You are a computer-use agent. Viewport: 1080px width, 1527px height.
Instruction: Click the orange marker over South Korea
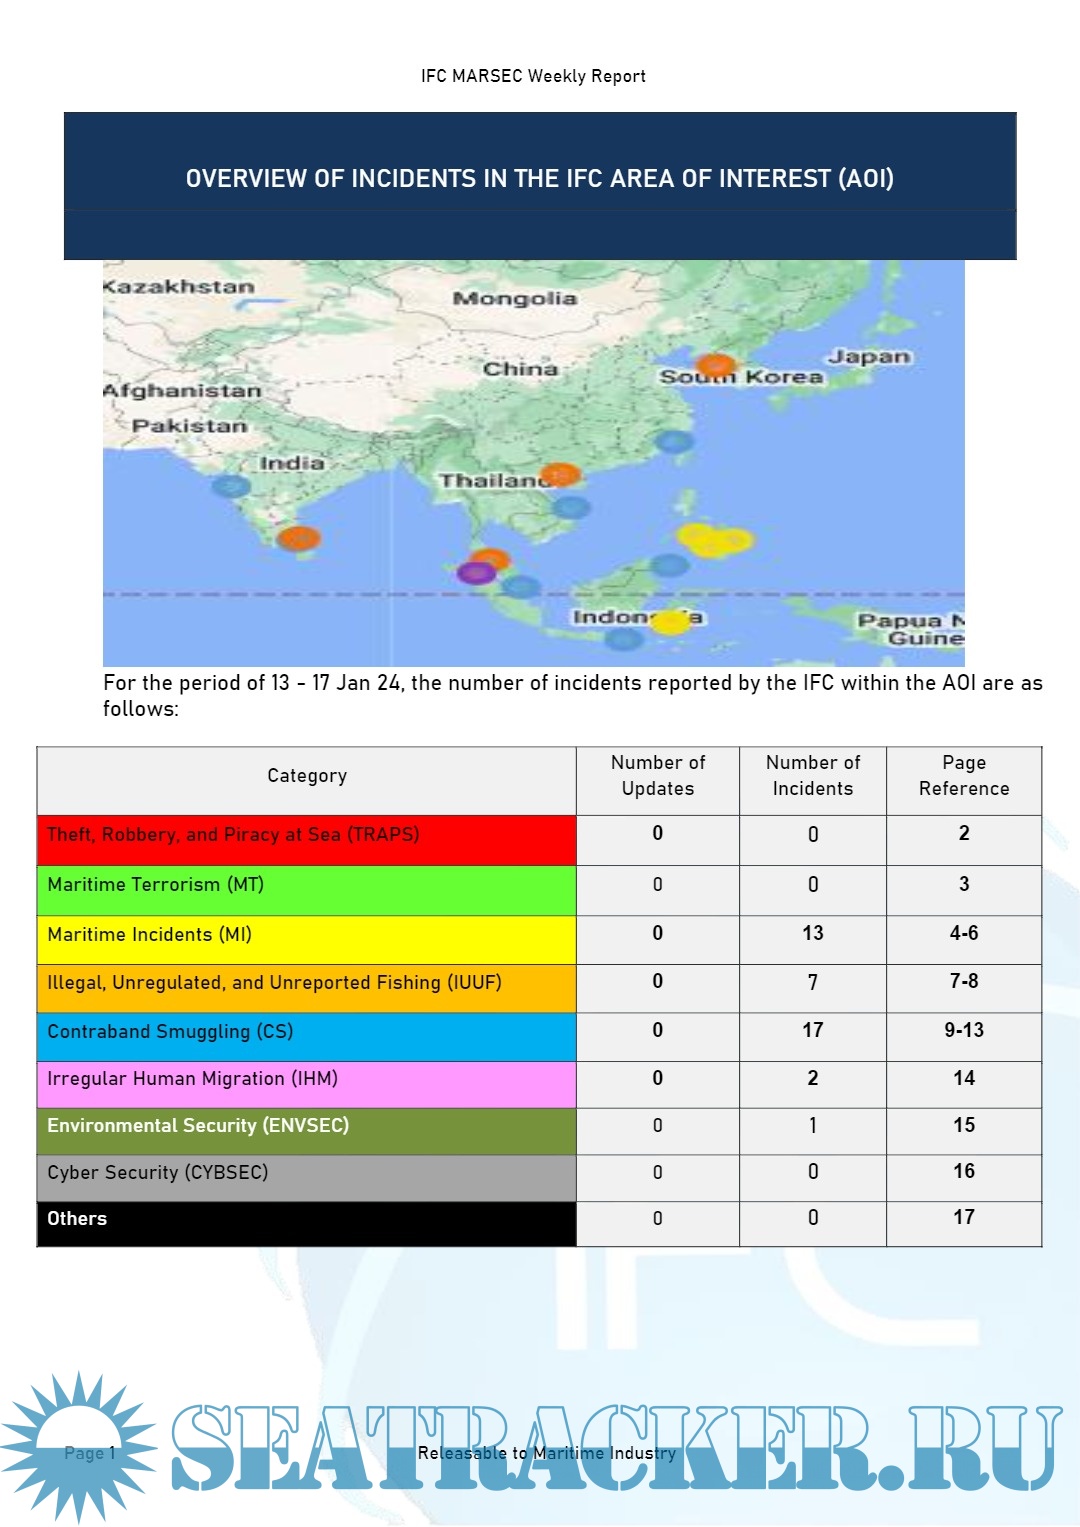[715, 366]
